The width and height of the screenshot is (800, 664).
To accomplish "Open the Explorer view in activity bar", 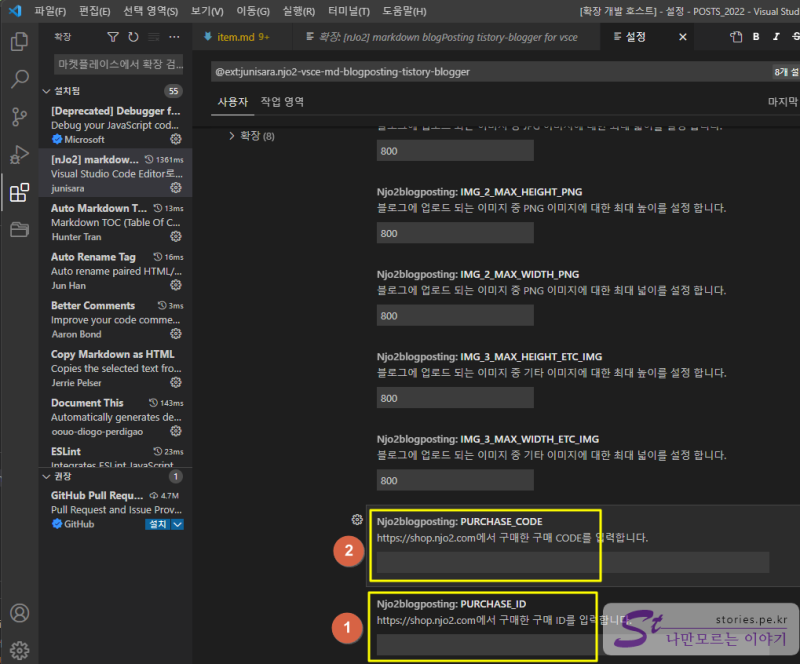I will pyautogui.click(x=19, y=41).
